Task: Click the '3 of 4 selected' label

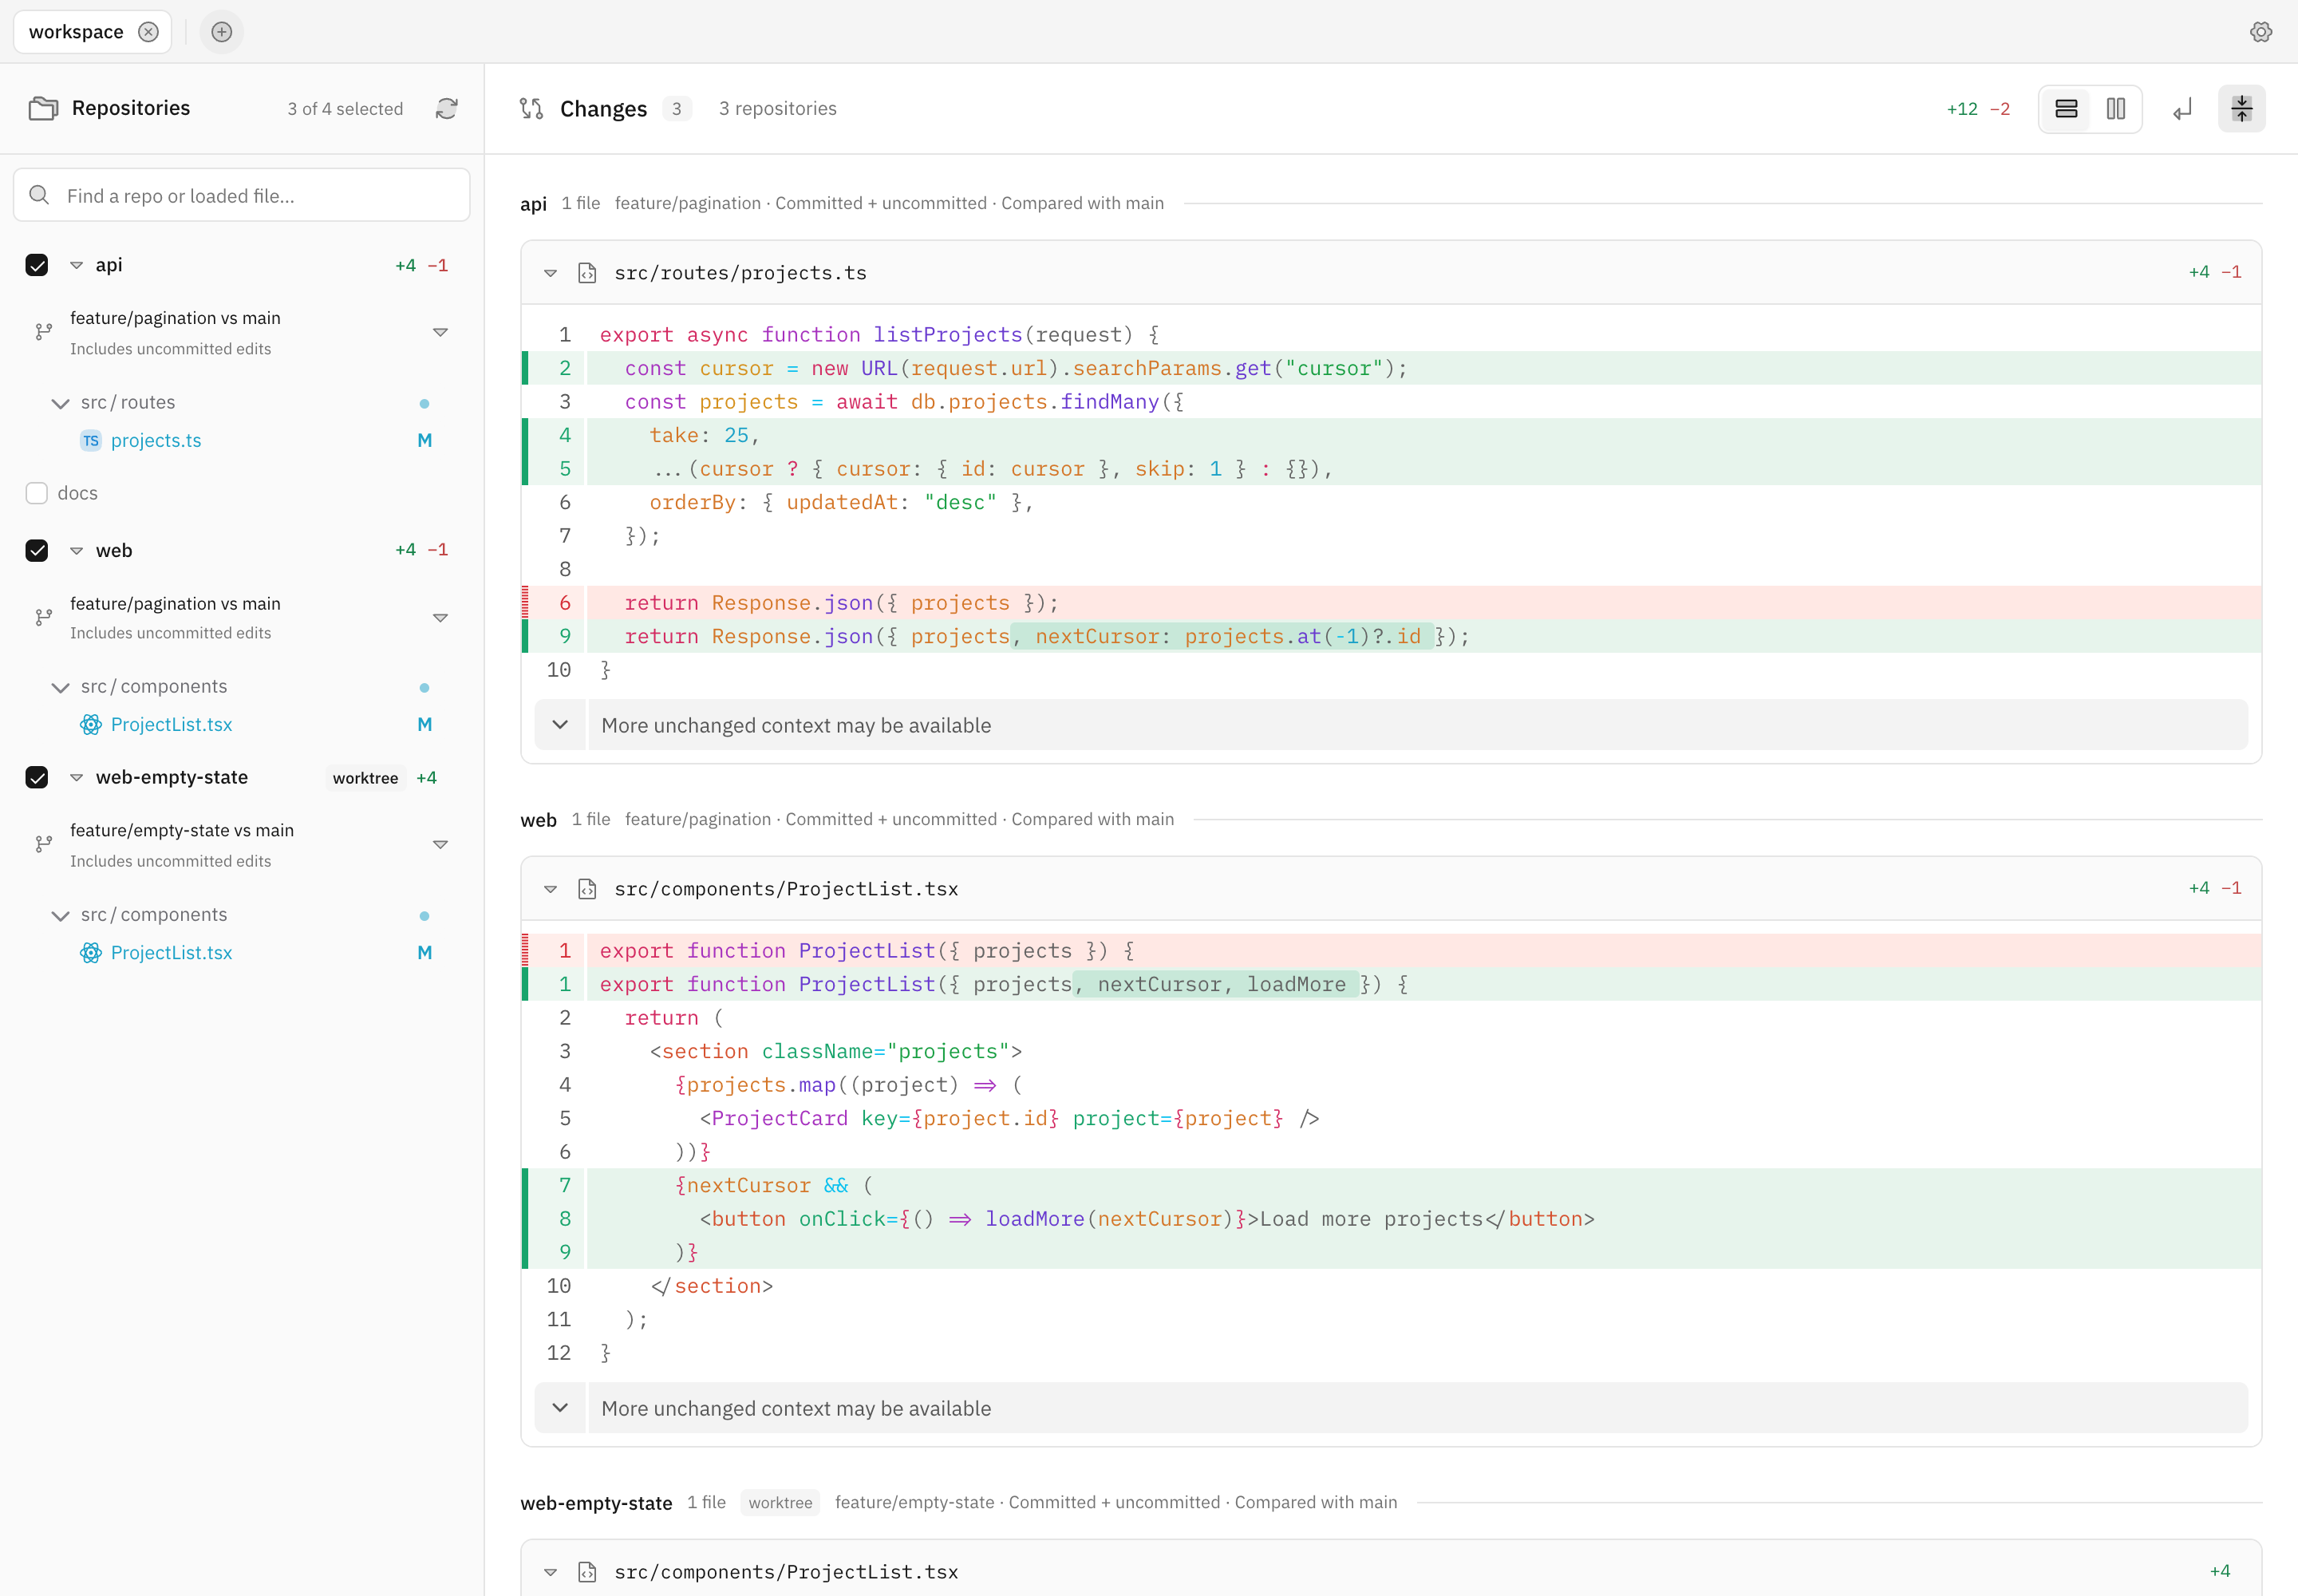Action: pos(345,109)
